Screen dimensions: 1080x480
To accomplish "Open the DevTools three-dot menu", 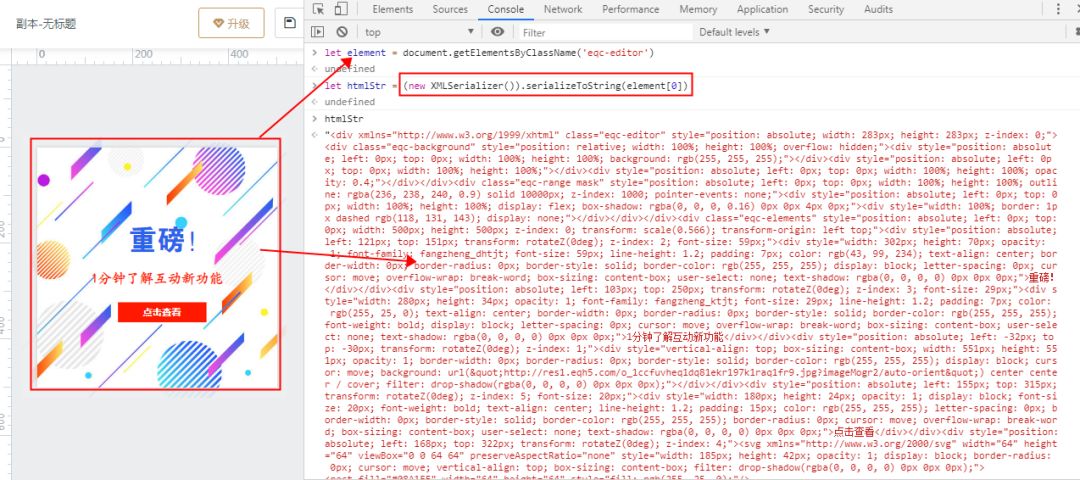I will pos(1058,9).
